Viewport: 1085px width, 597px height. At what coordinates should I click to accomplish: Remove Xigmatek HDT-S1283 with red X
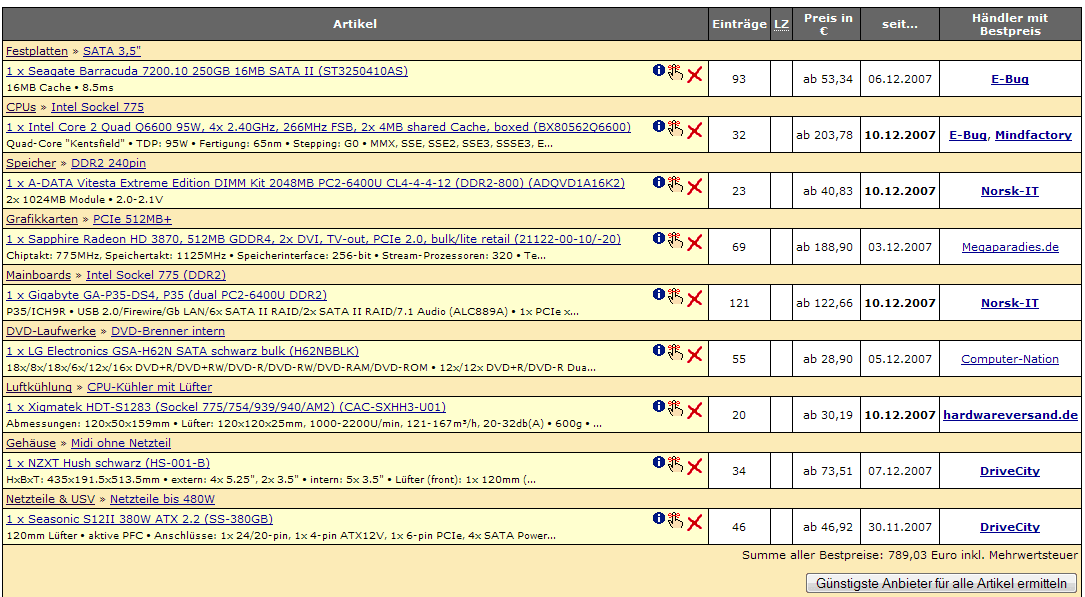click(x=695, y=410)
